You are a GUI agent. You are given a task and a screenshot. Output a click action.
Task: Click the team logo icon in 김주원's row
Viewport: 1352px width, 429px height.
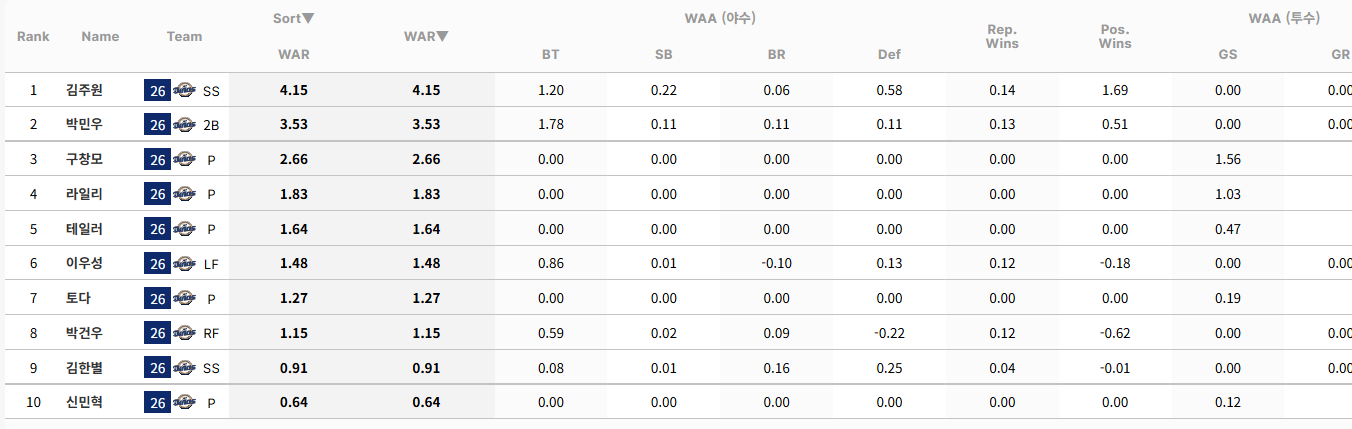pyautogui.click(x=184, y=91)
